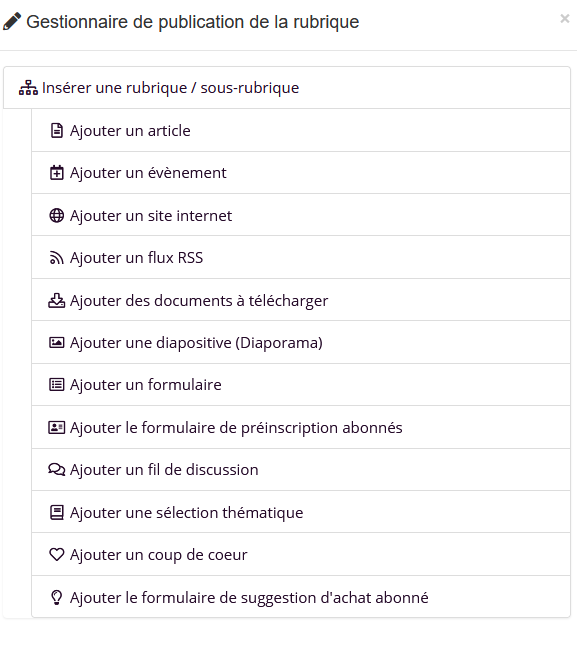Click the document icon for Ajouter un article
This screenshot has height=645, width=577.
(x=56, y=130)
